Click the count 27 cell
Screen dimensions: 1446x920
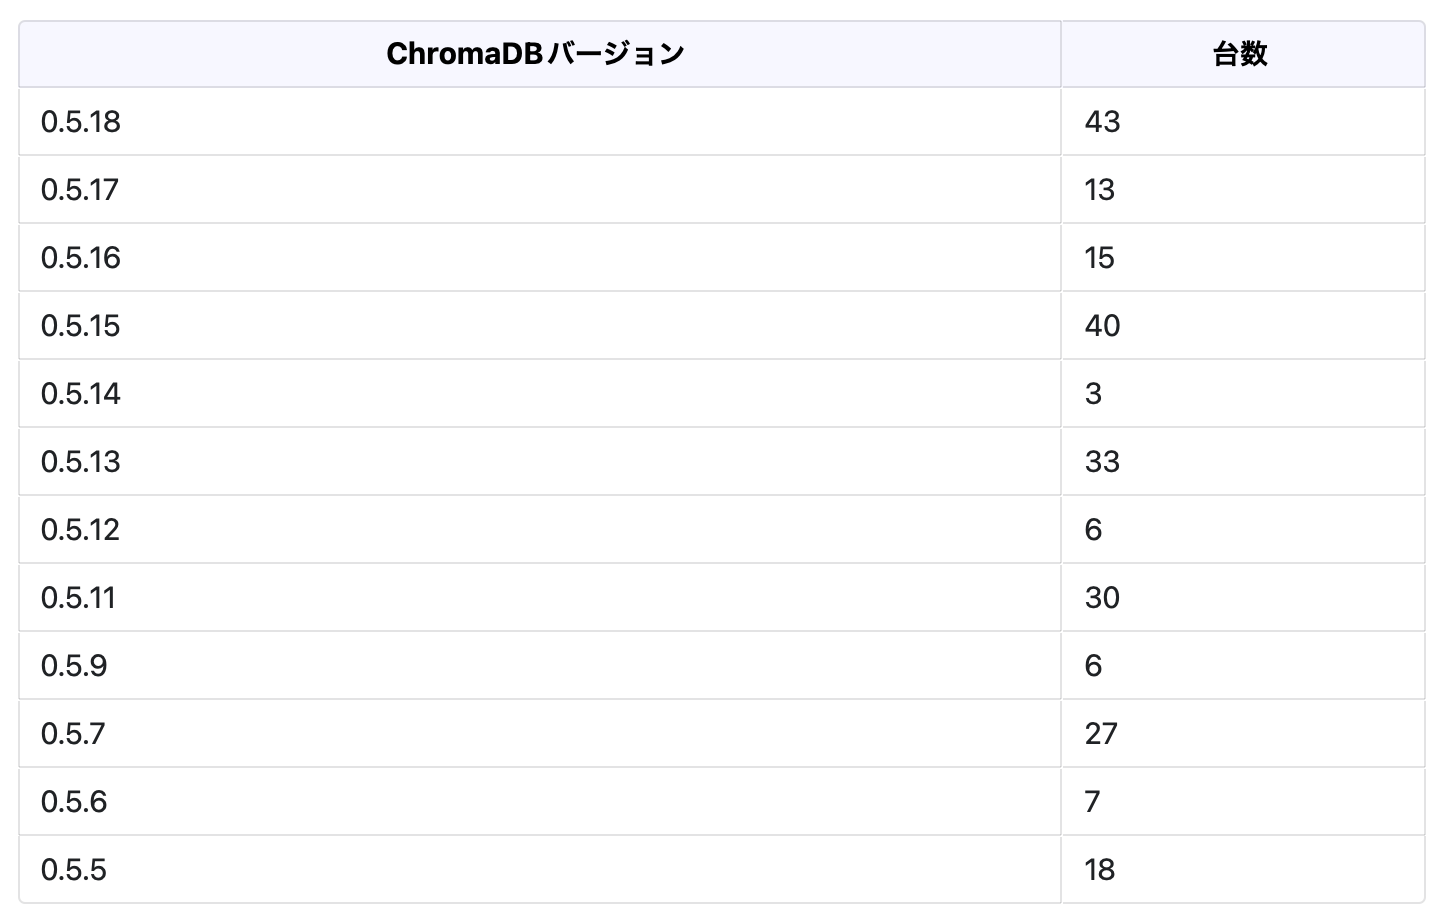tap(1101, 734)
